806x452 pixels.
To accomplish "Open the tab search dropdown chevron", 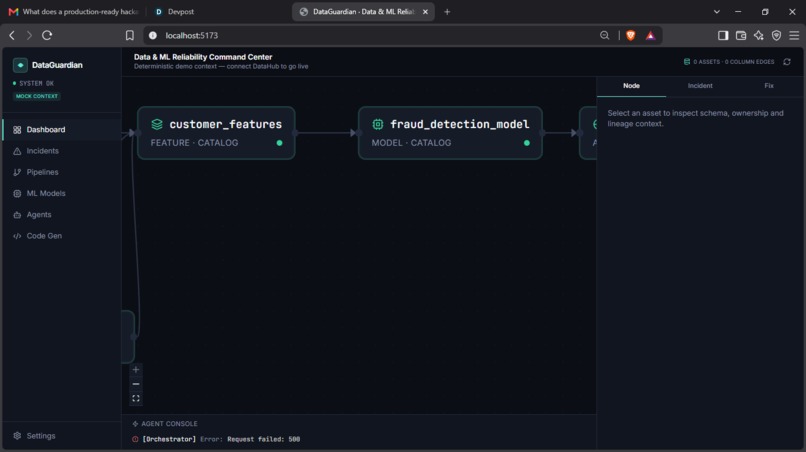I will point(717,12).
